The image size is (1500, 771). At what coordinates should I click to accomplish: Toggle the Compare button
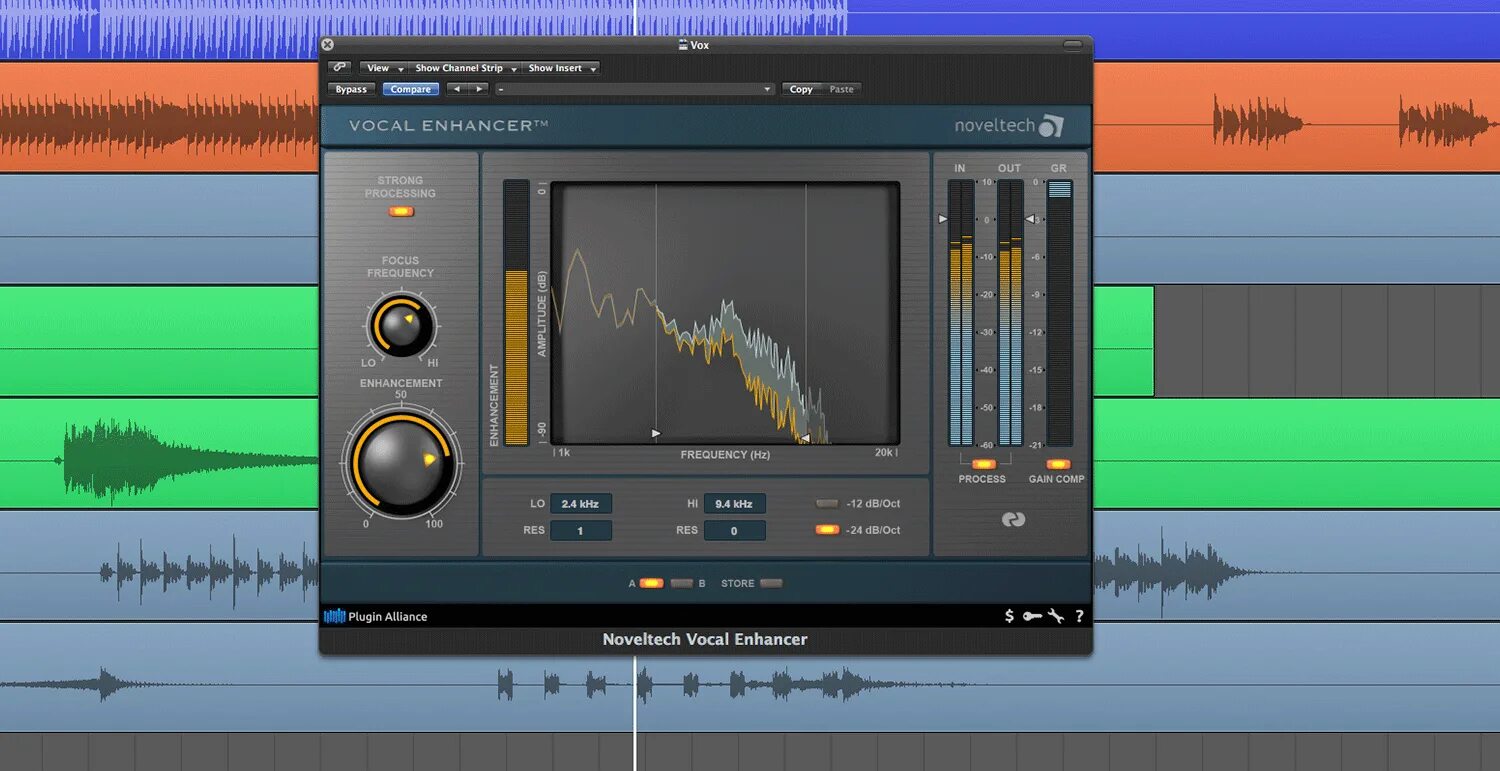coord(411,89)
